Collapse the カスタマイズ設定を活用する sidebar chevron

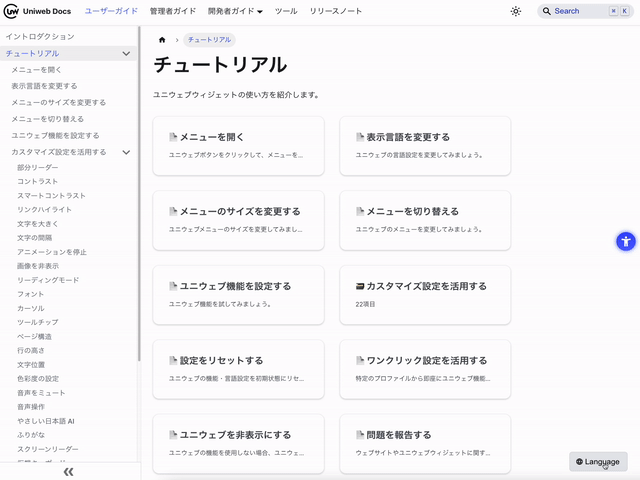pos(126,152)
